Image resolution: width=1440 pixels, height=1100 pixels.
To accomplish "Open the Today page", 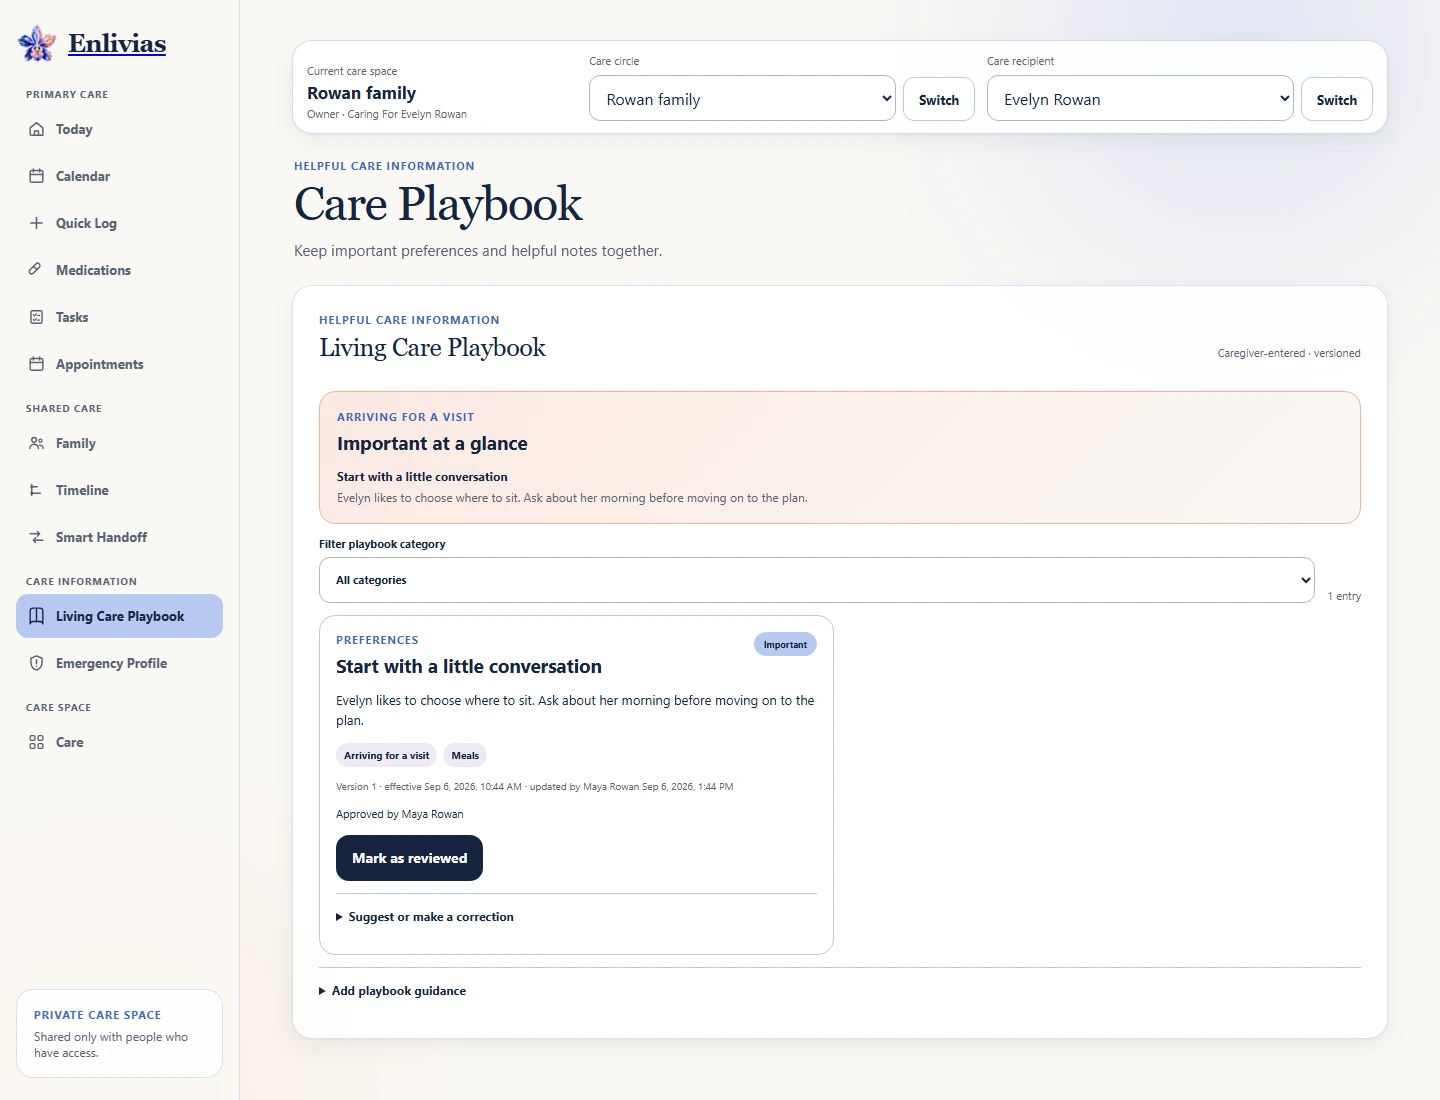I will pyautogui.click(x=119, y=129).
